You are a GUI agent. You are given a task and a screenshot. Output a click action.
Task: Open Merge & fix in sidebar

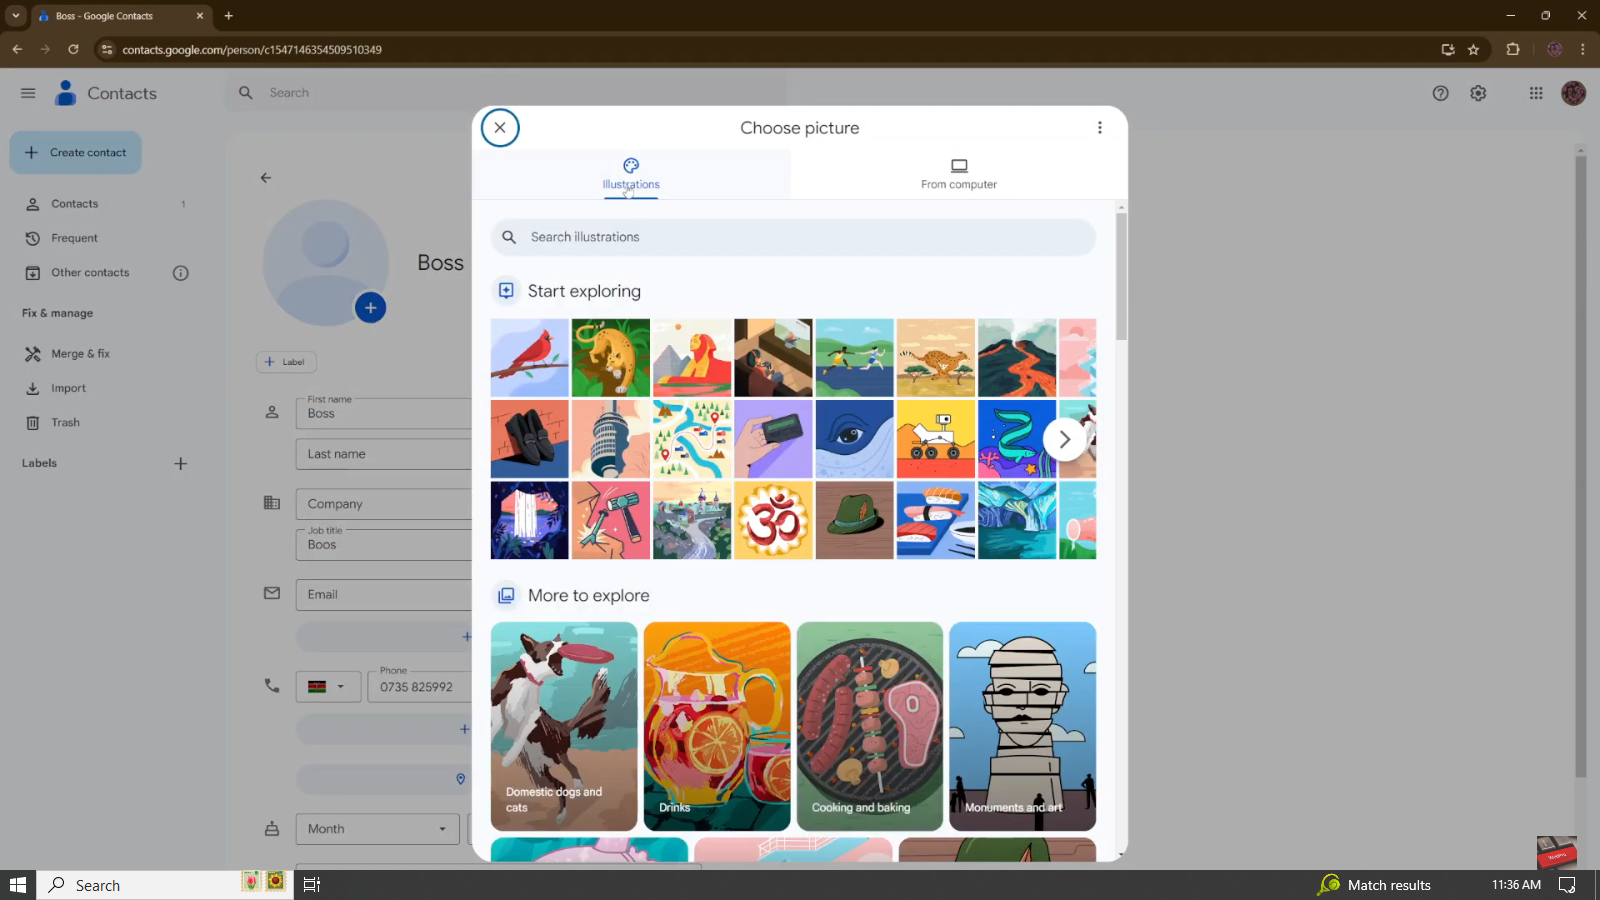tap(80, 354)
